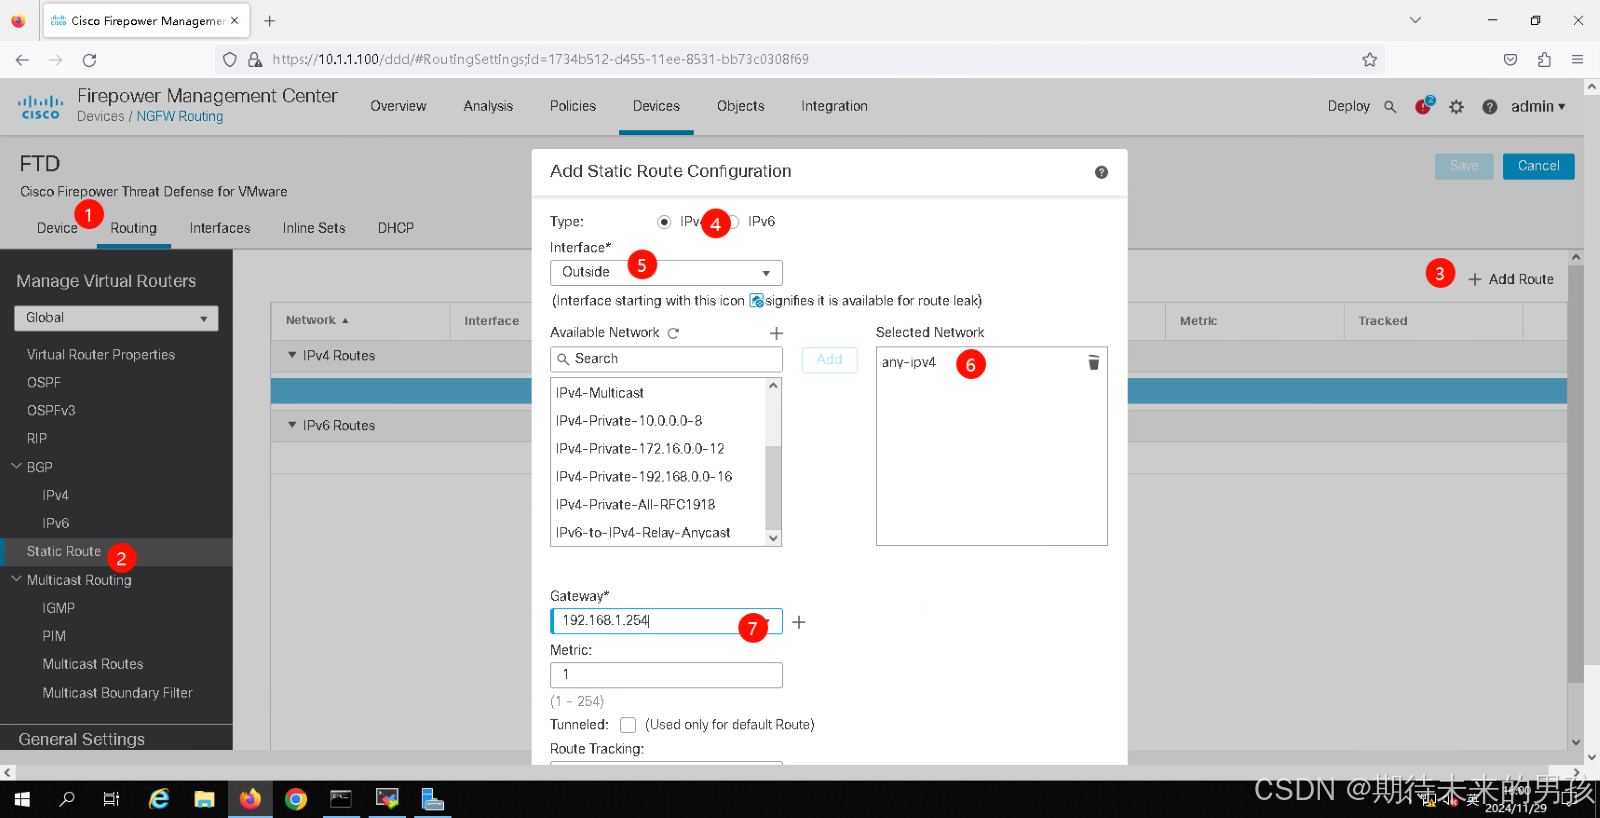Viewport: 1600px width, 818px height.
Task: Open OSPF in routing sidebar
Action: point(44,382)
